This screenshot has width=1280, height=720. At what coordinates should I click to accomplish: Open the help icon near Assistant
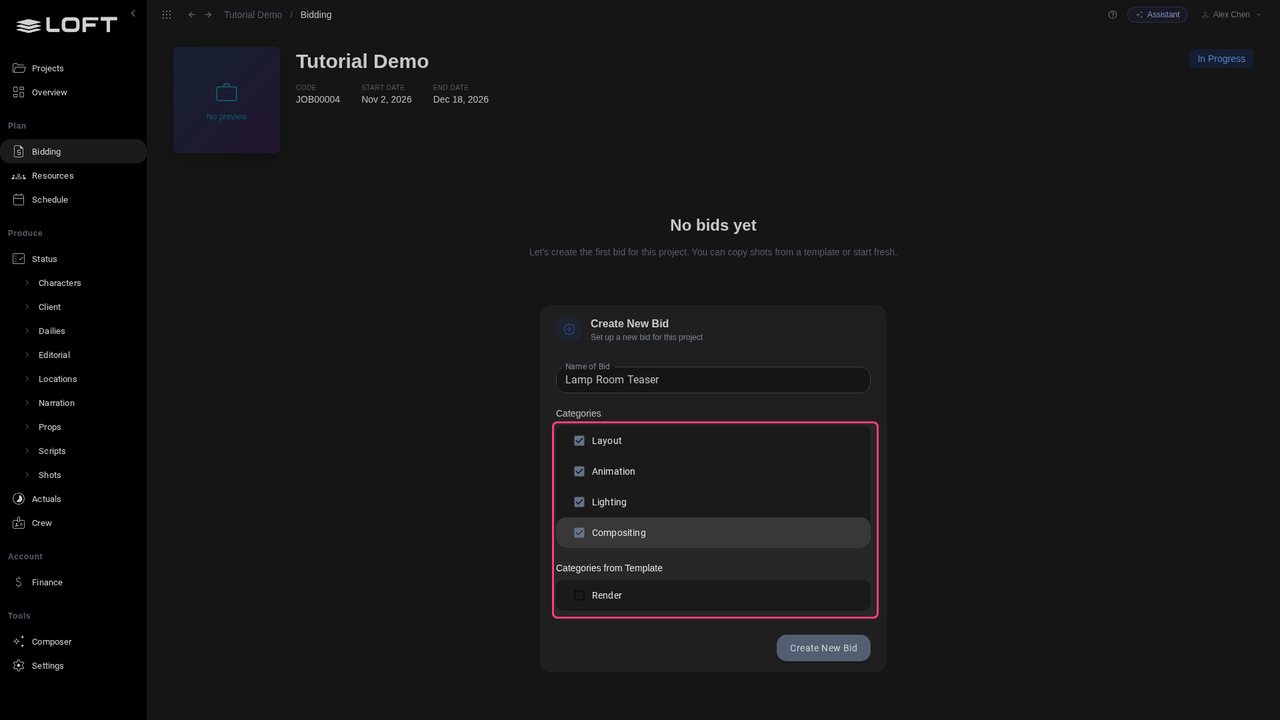[1112, 15]
